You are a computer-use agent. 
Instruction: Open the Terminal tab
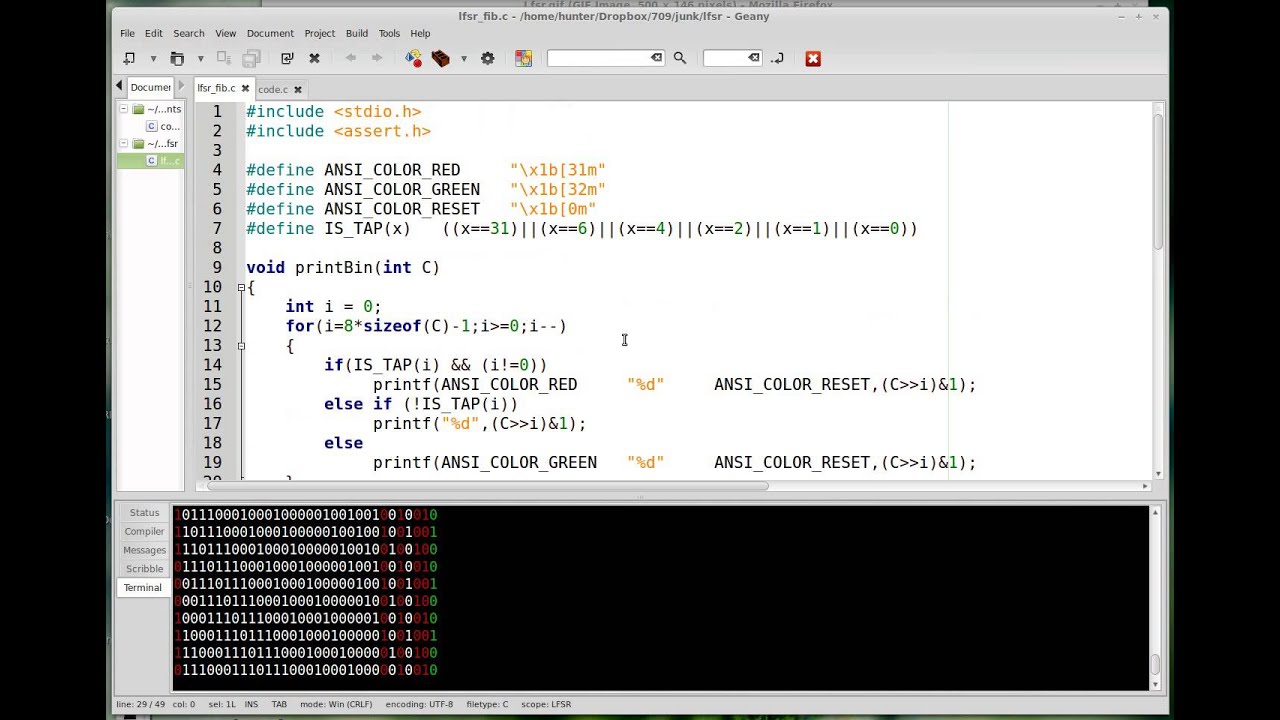pyautogui.click(x=142, y=588)
